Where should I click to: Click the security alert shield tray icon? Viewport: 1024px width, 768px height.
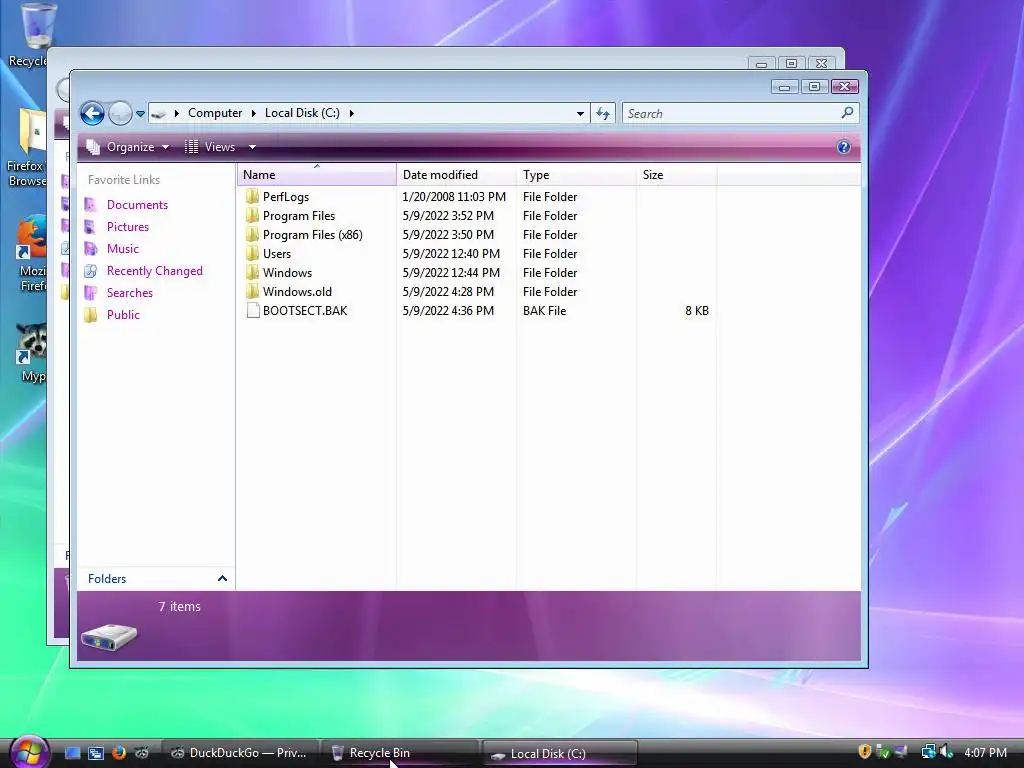click(865, 752)
